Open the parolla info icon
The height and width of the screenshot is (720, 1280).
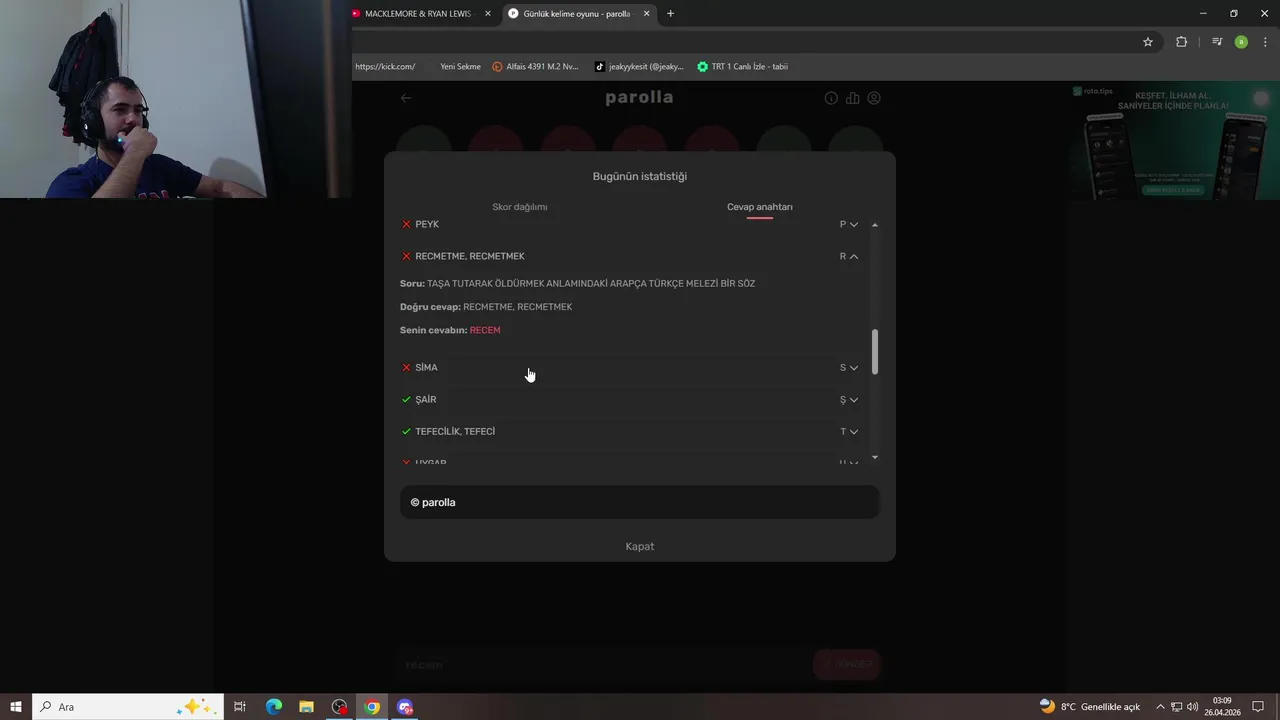(x=831, y=98)
